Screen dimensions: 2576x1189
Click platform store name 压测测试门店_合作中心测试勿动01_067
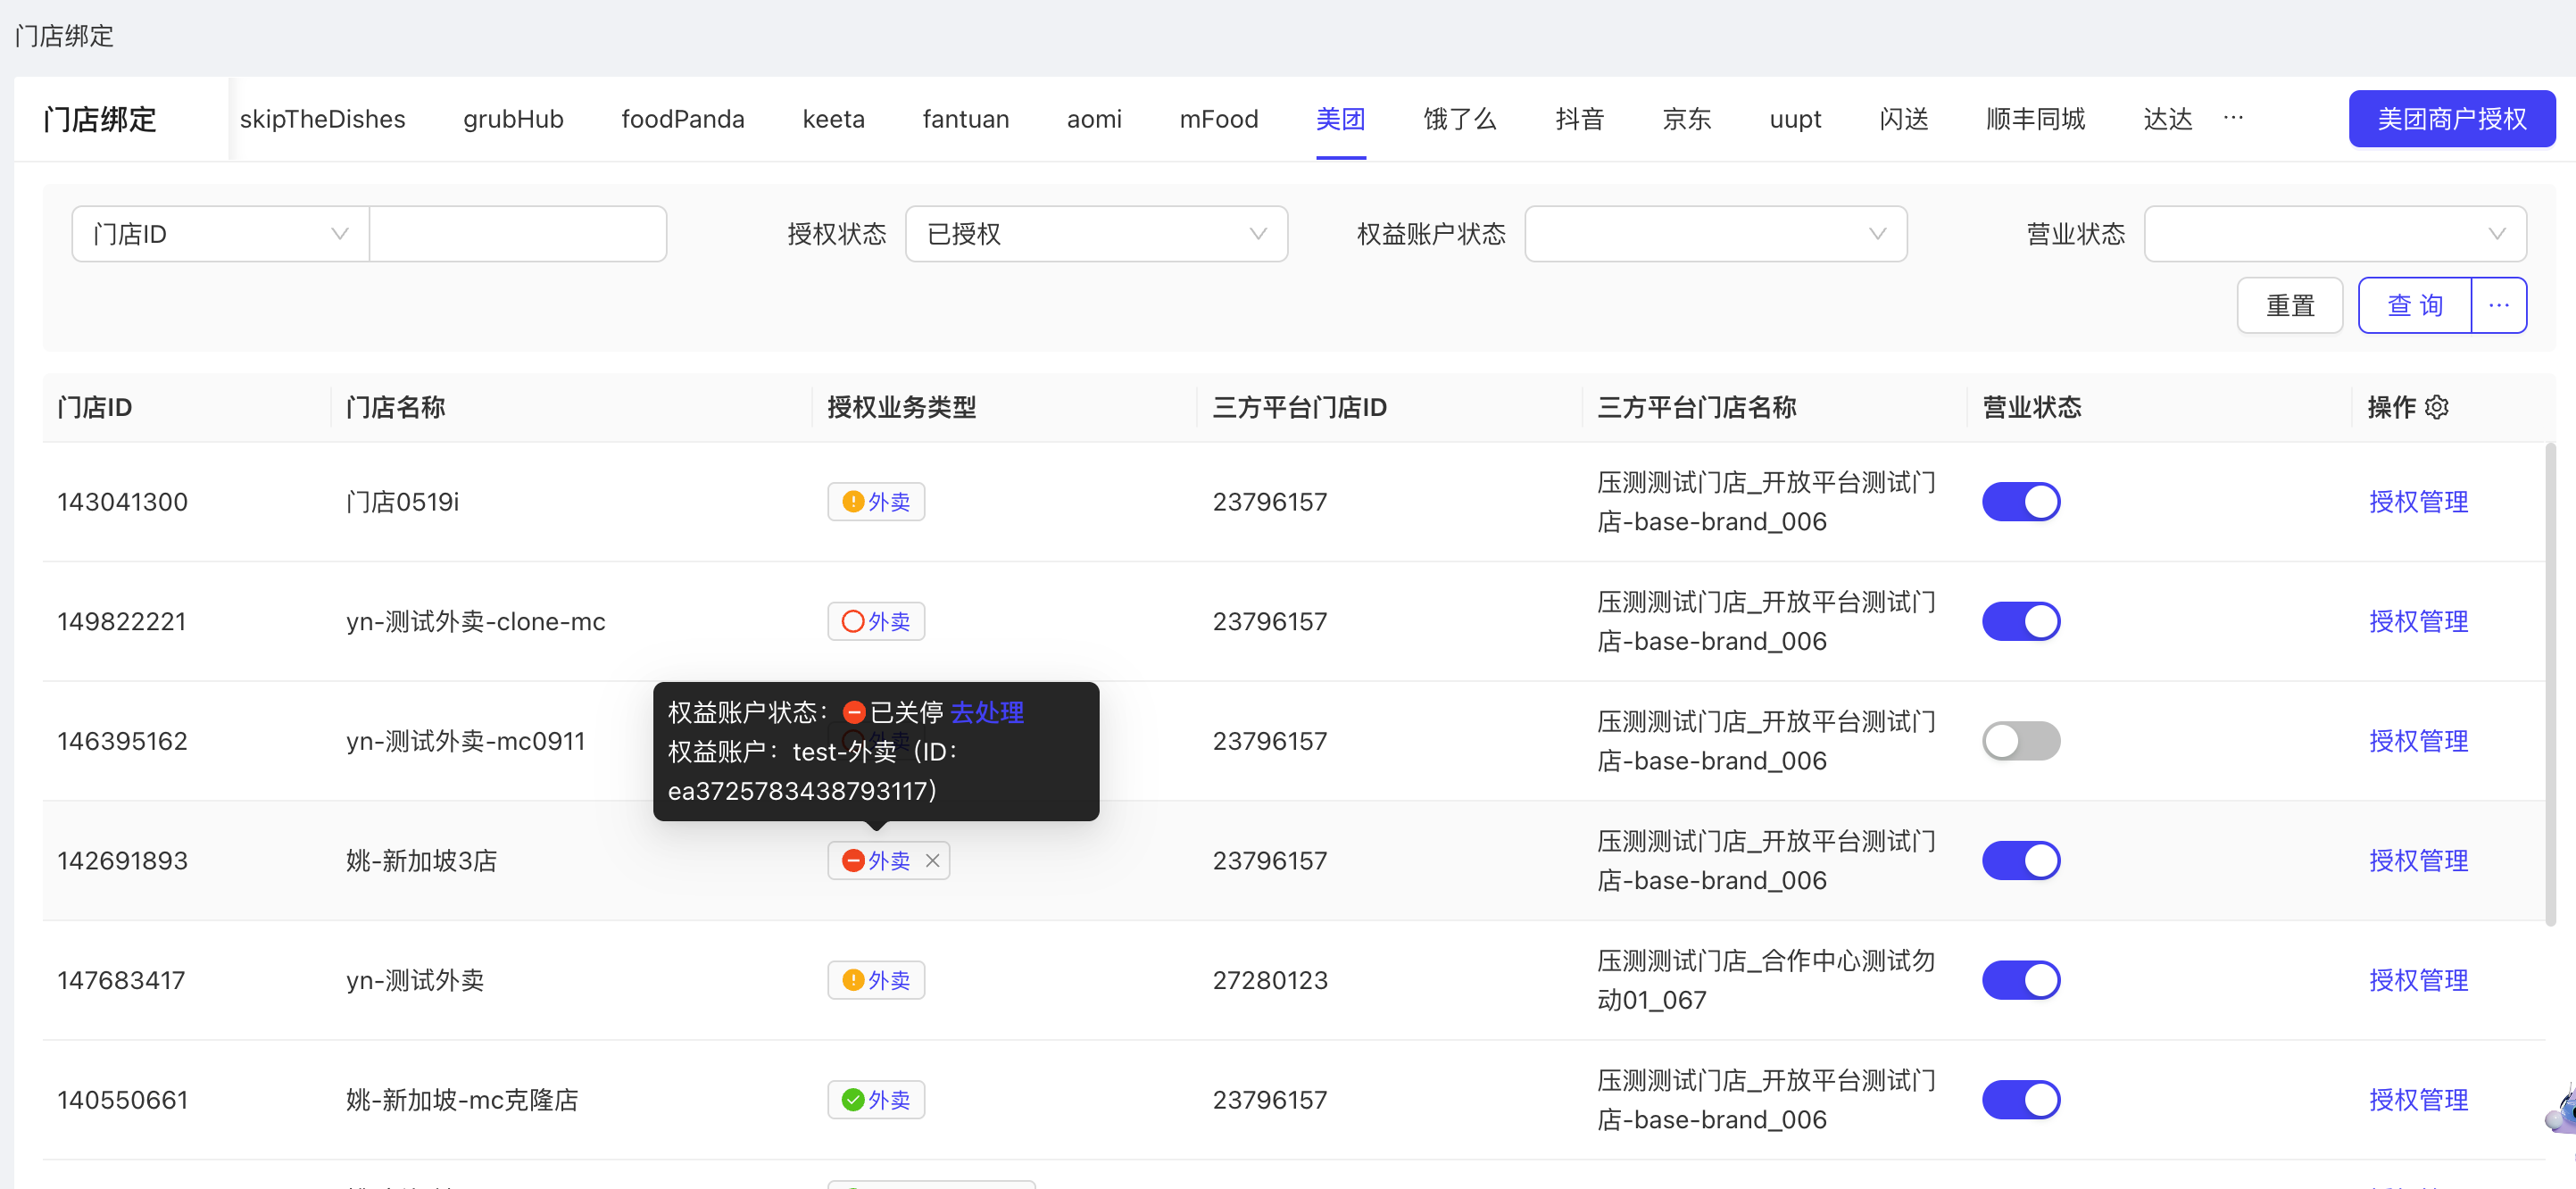pyautogui.click(x=1765, y=981)
